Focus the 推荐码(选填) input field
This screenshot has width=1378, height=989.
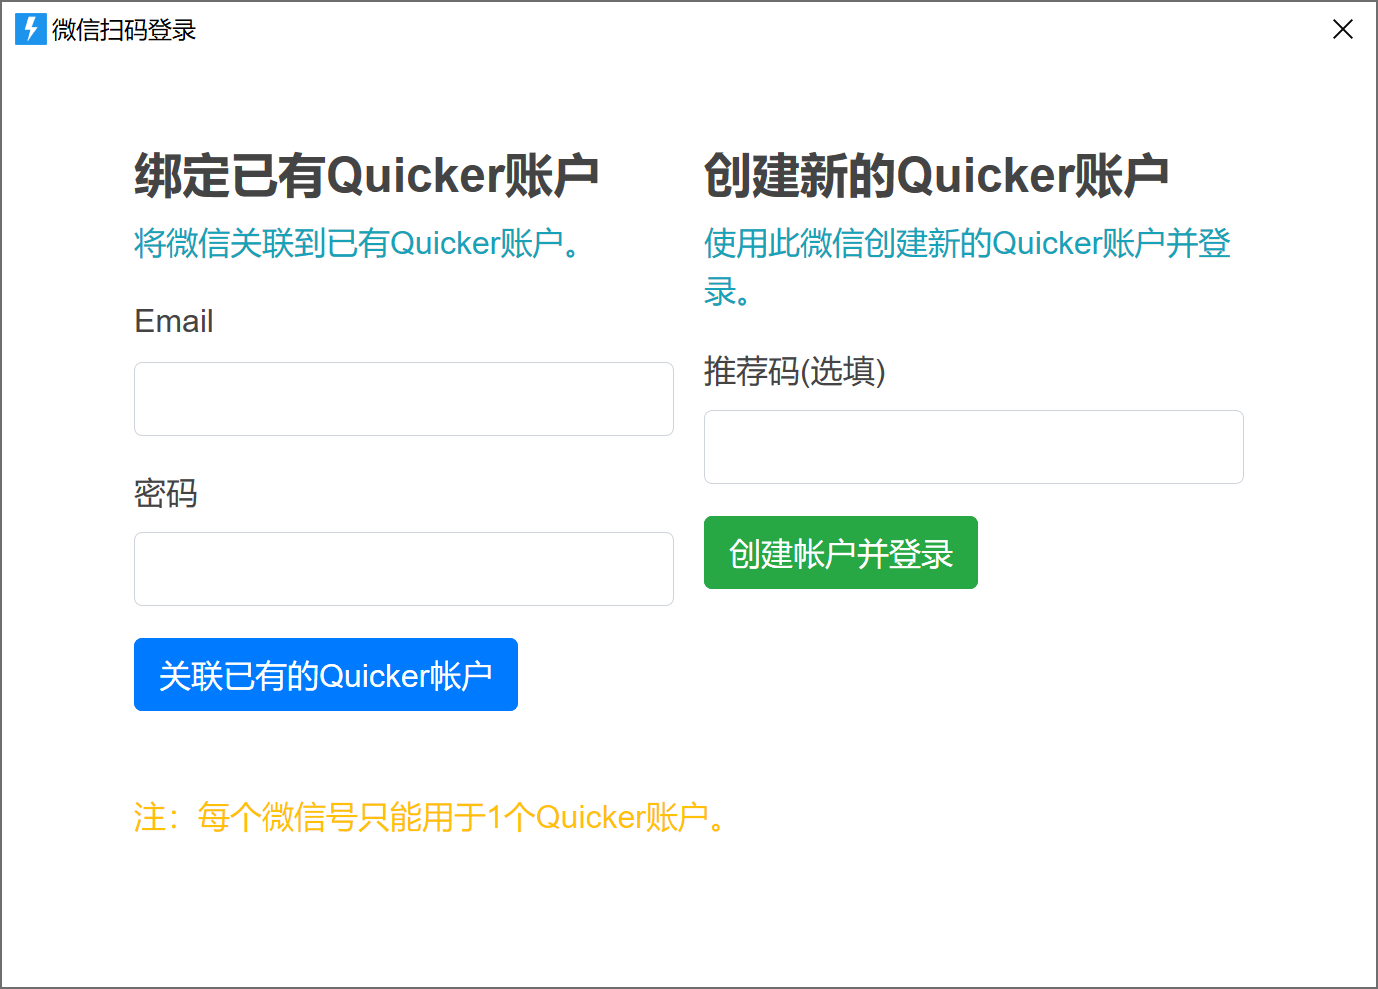[974, 447]
